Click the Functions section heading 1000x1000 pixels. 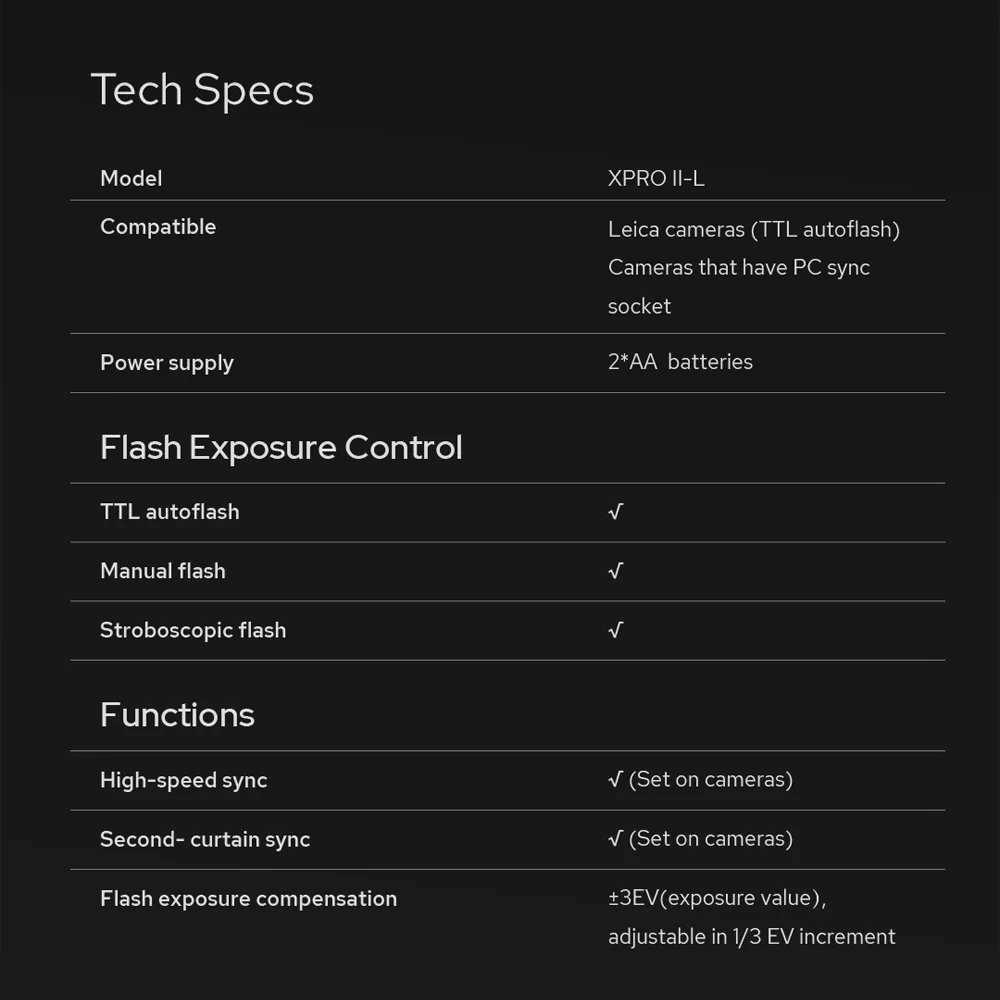(177, 715)
